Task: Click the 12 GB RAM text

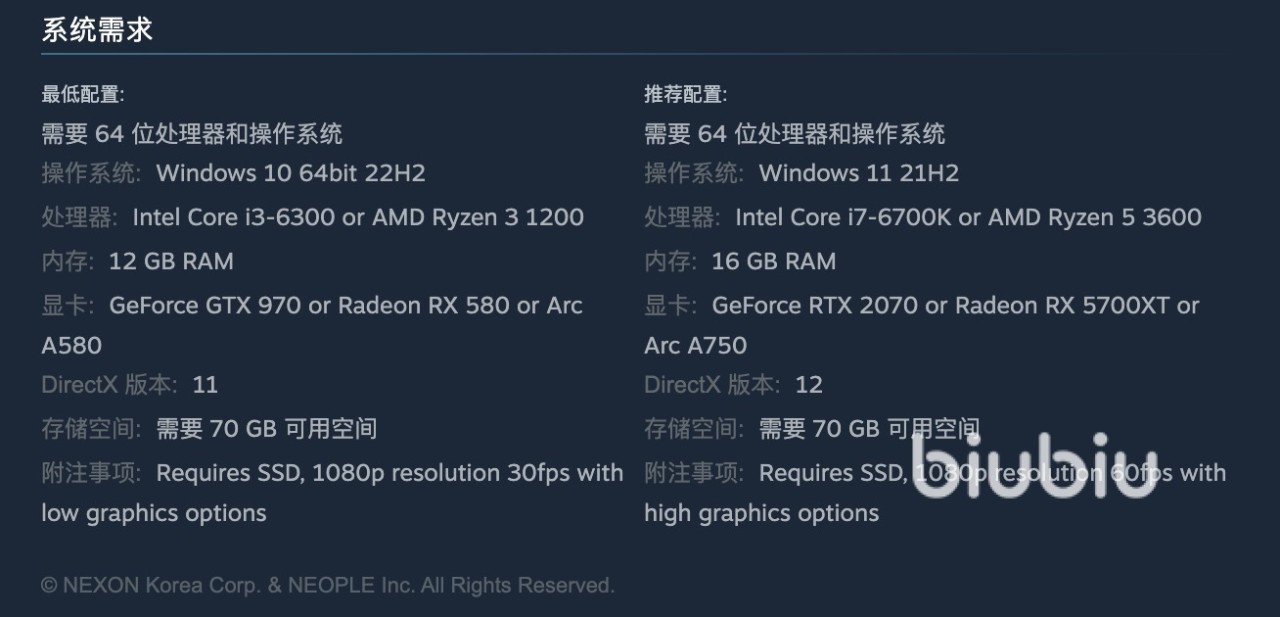Action: click(x=170, y=261)
